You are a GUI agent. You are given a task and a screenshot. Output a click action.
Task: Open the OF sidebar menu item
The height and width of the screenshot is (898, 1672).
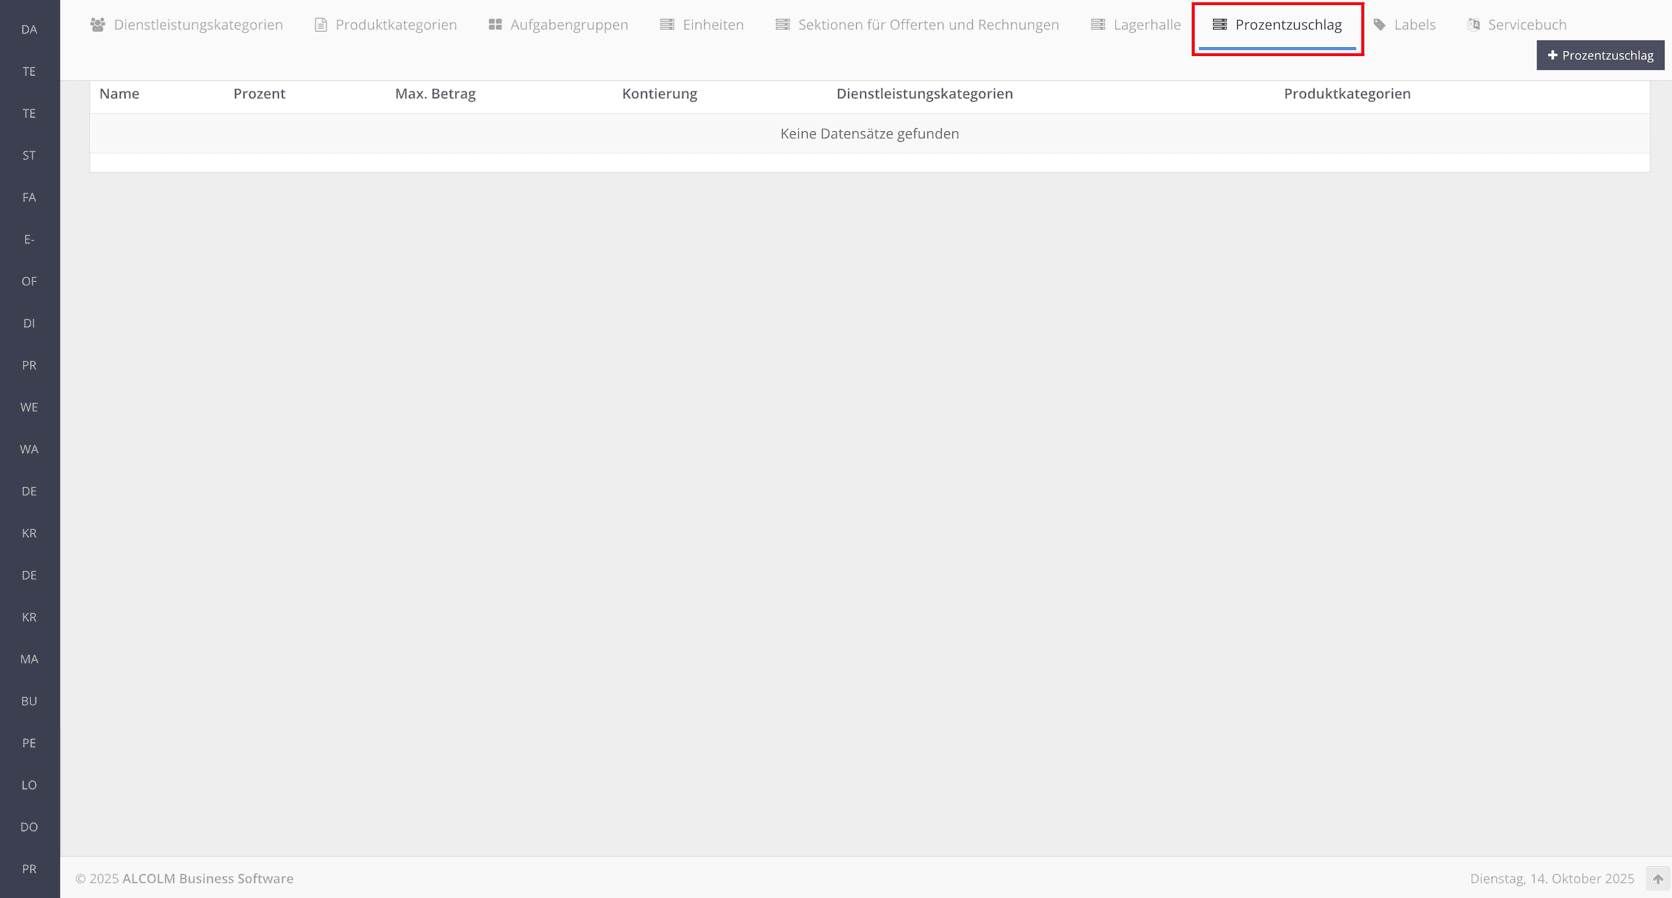(29, 282)
